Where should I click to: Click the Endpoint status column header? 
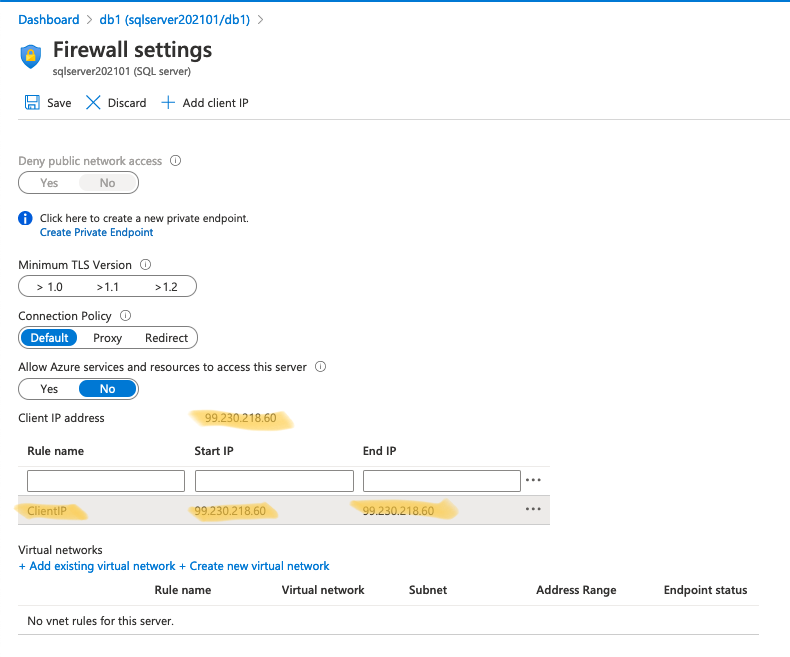705,590
